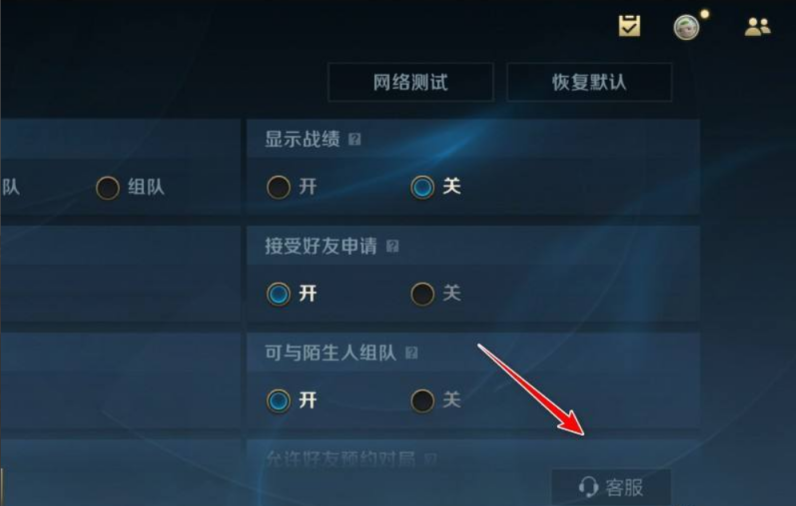Select 关 radio under 接受好友申请
This screenshot has width=796, height=506.
pyautogui.click(x=422, y=294)
